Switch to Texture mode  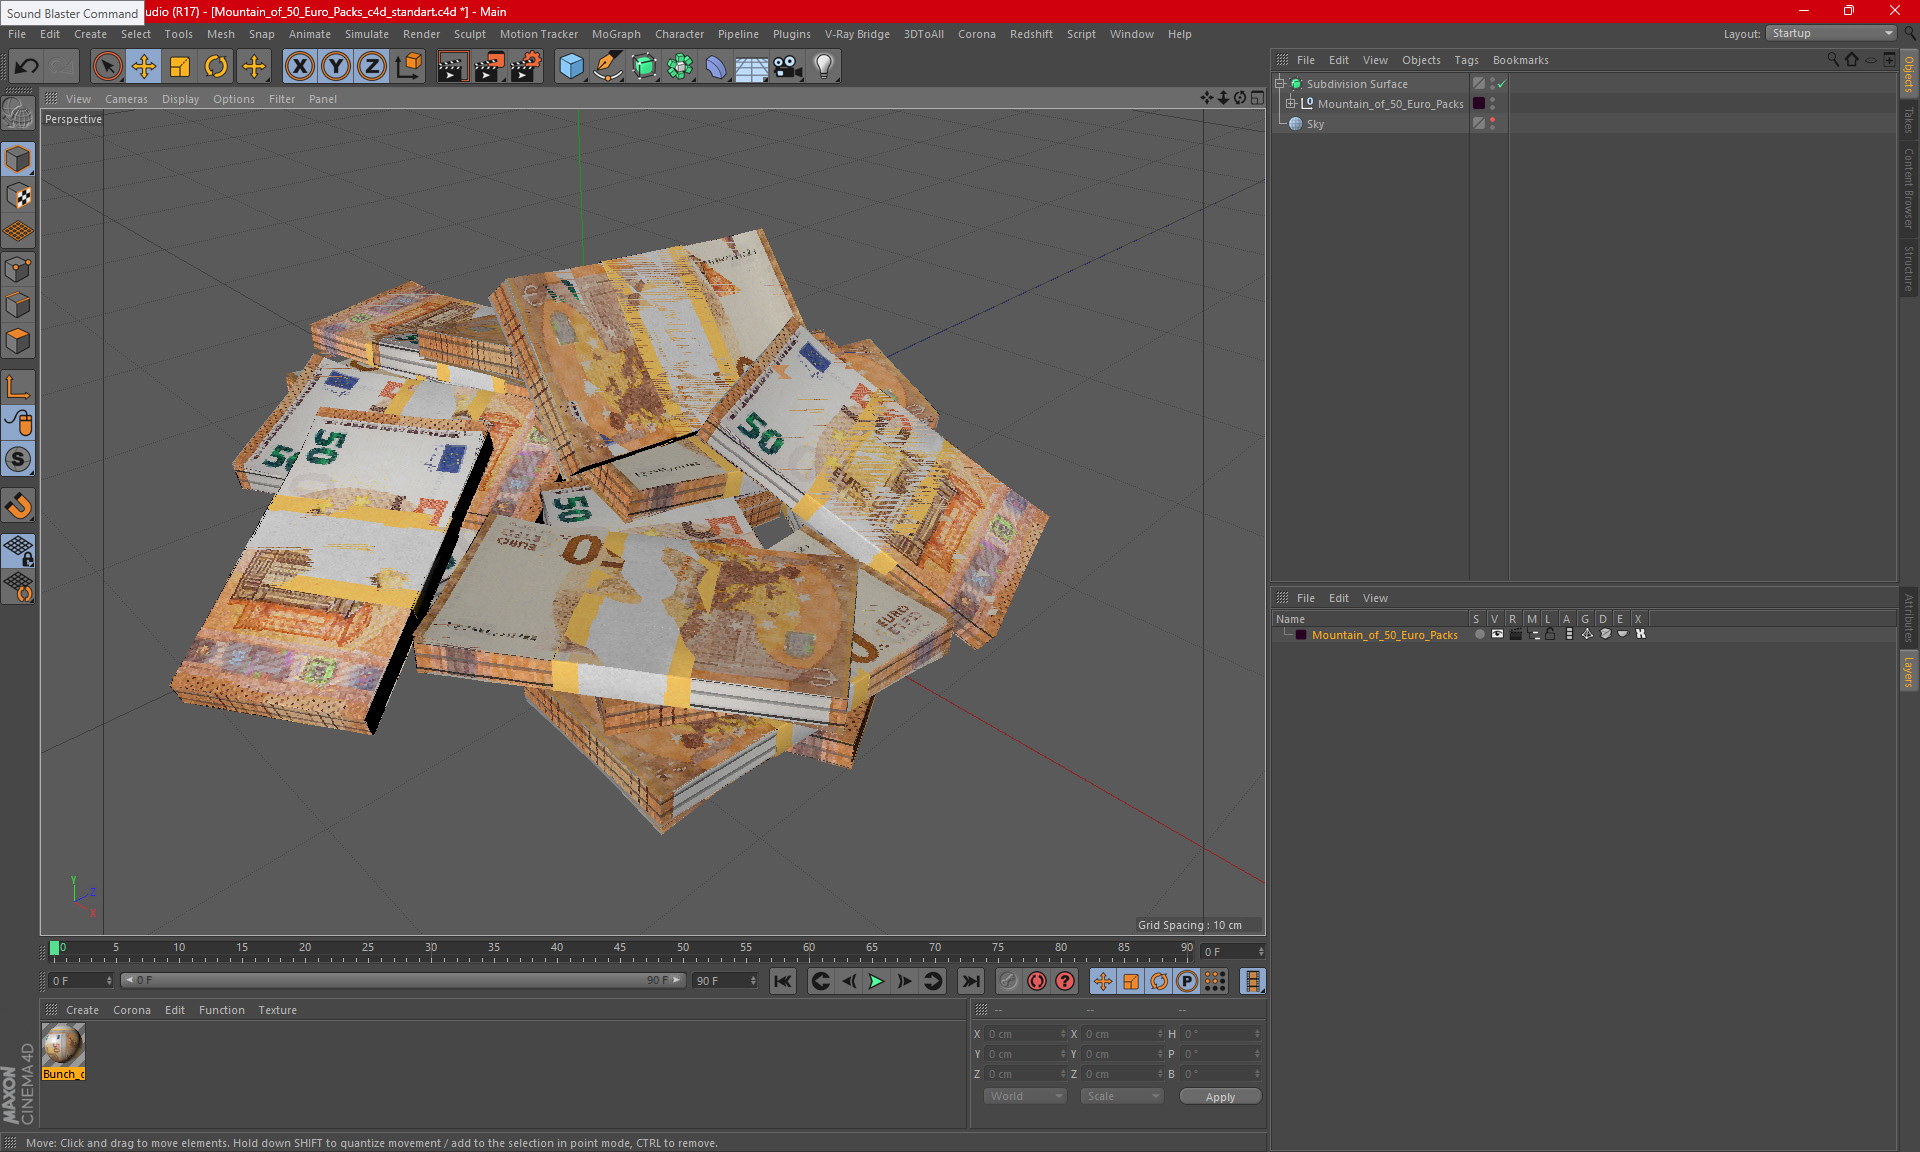(x=19, y=196)
